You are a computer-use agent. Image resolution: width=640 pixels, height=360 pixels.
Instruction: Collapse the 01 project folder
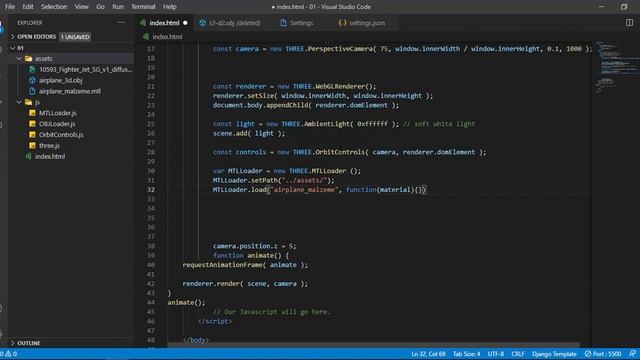click(13, 48)
